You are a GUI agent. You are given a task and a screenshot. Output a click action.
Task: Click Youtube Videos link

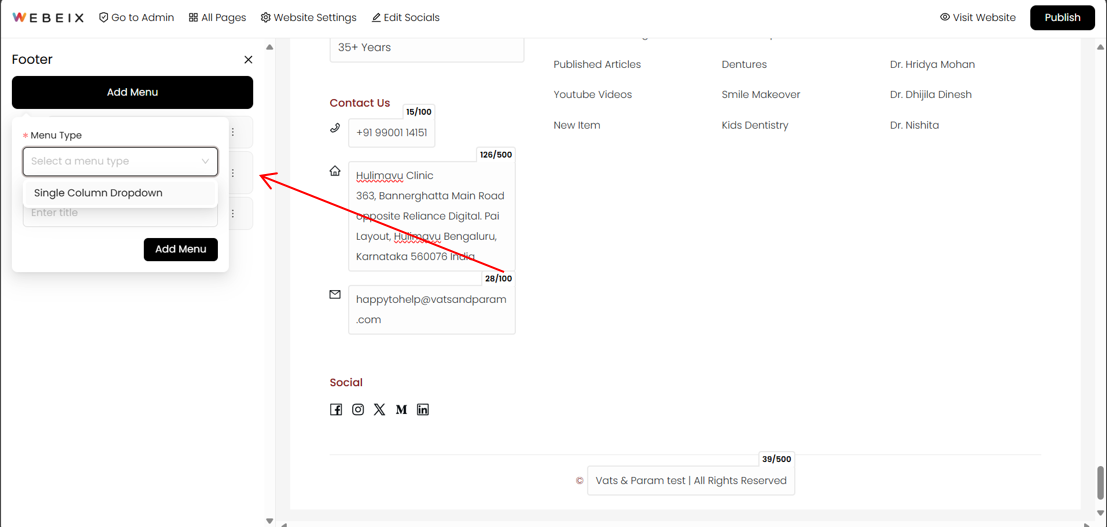593,95
